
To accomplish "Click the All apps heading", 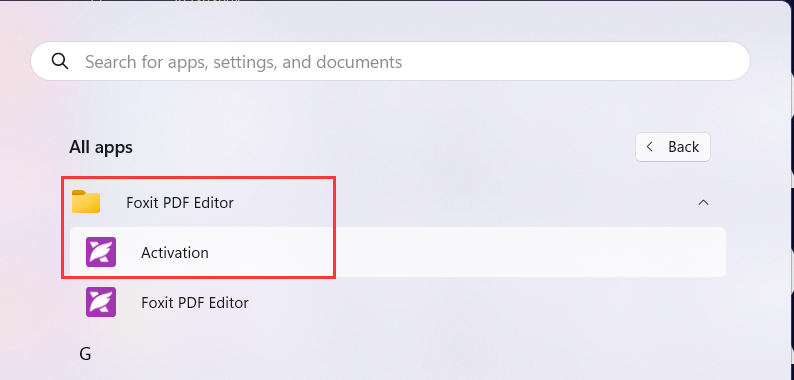I will 101,147.
